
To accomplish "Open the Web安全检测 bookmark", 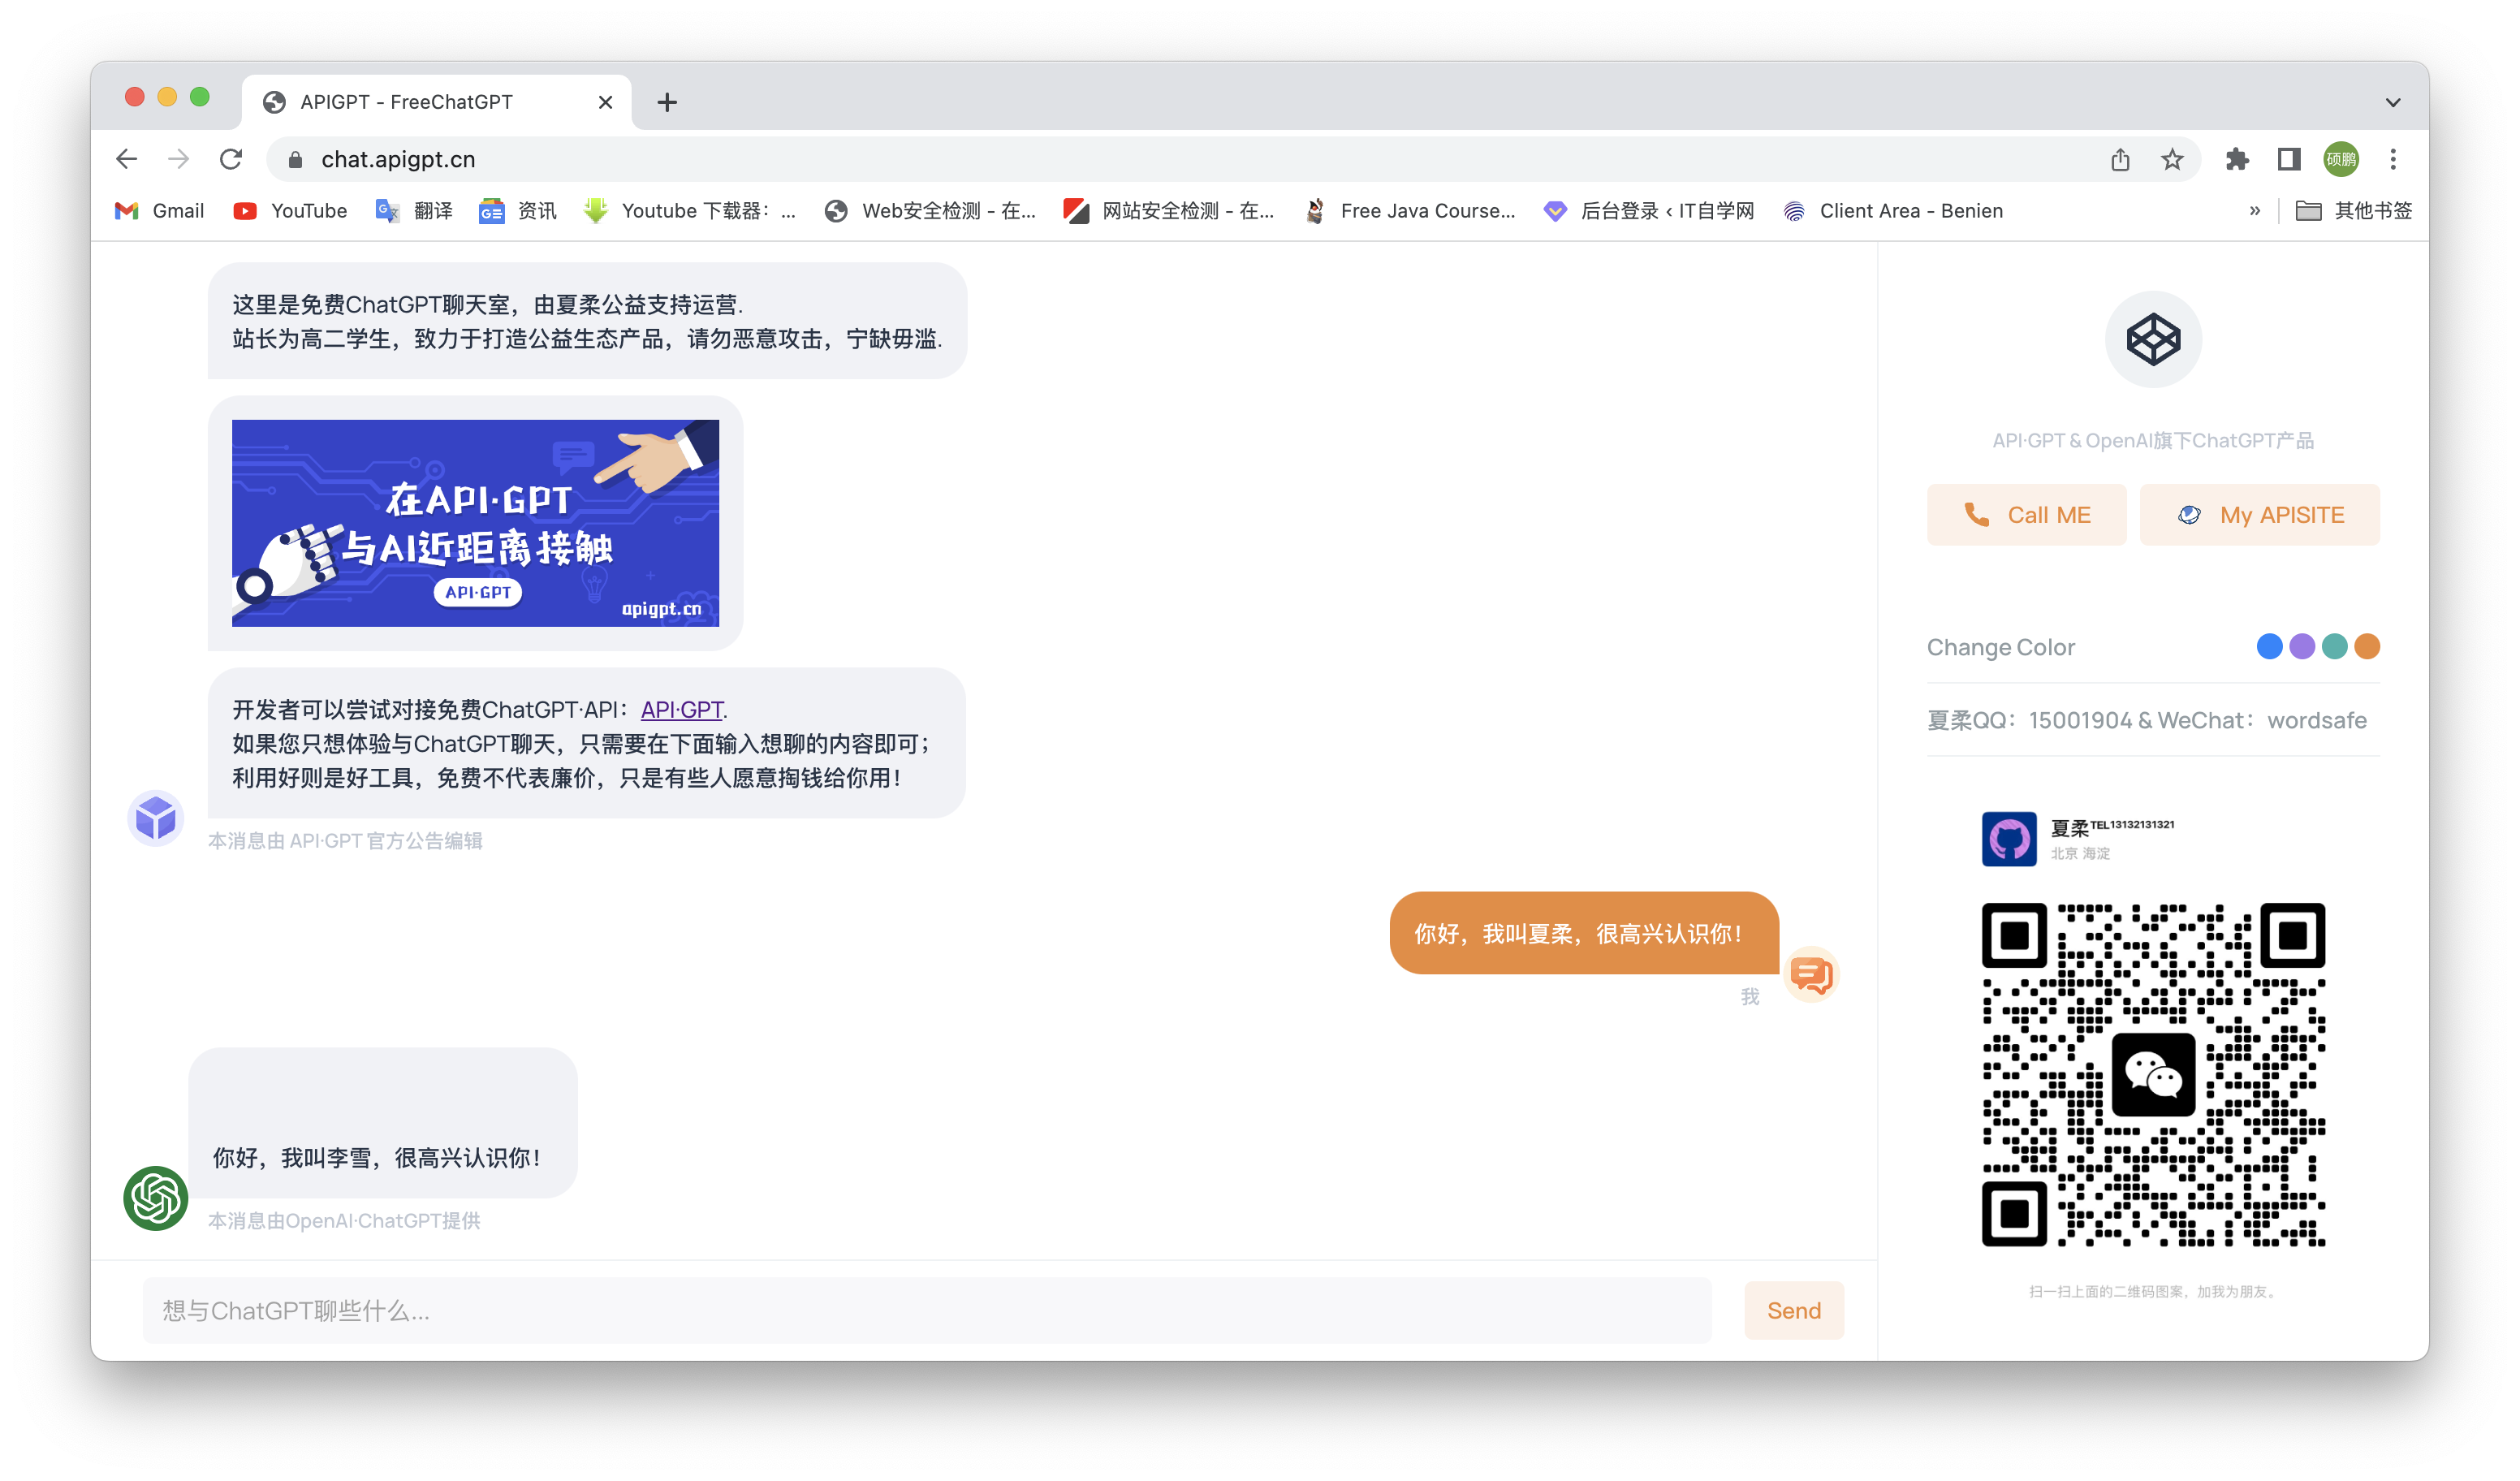I will pyautogui.click(x=929, y=211).
